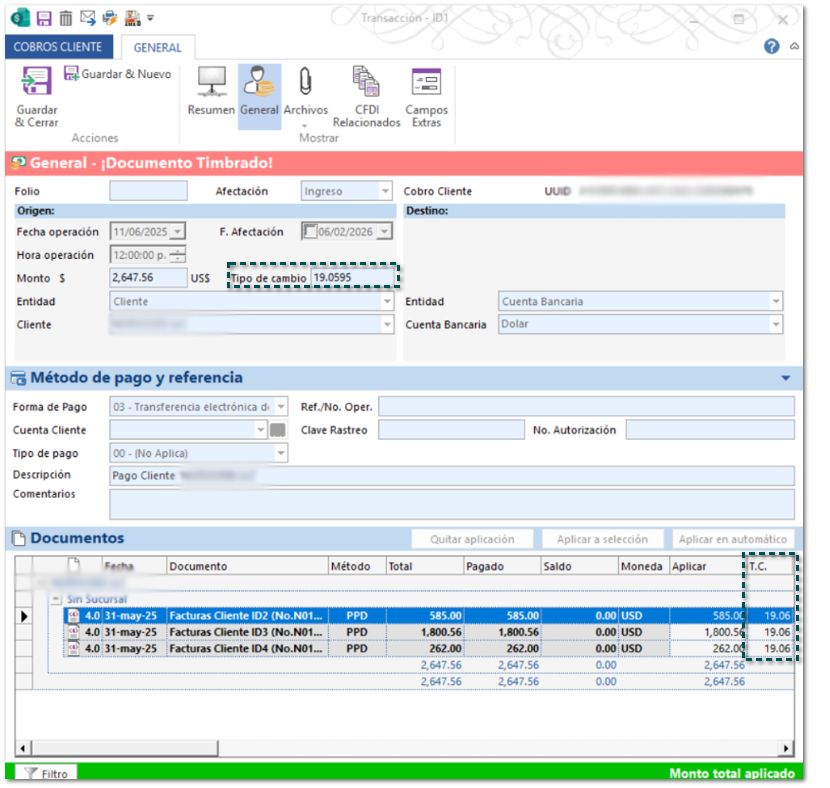Open the Forma de Pago dropdown
The image size is (830, 788).
pyautogui.click(x=280, y=407)
